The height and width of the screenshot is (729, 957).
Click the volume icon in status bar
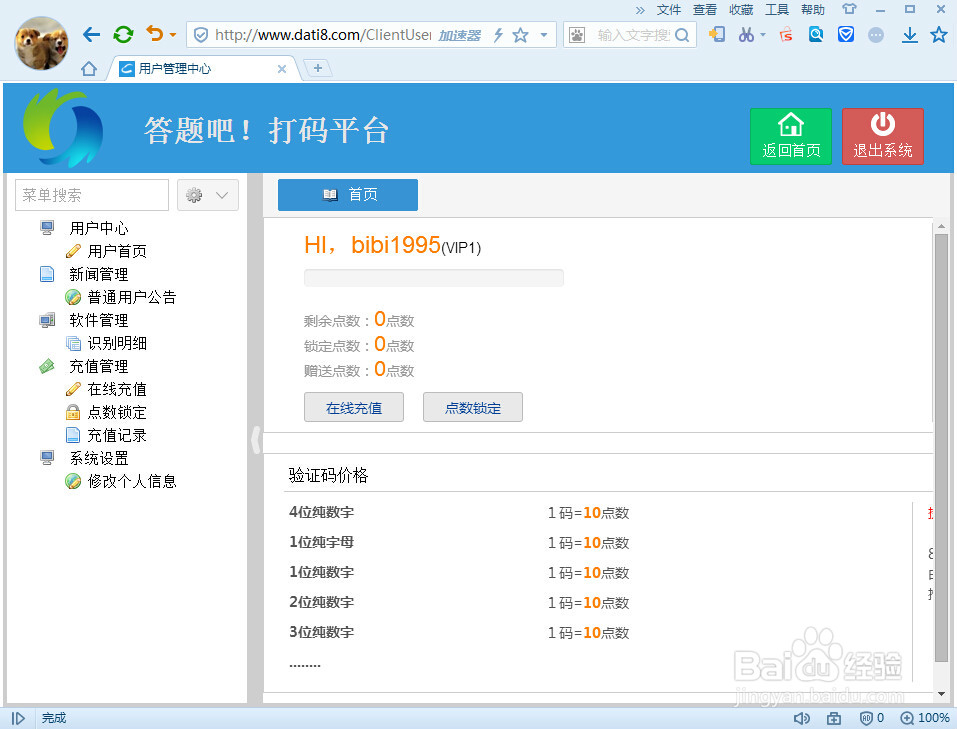(x=801, y=717)
